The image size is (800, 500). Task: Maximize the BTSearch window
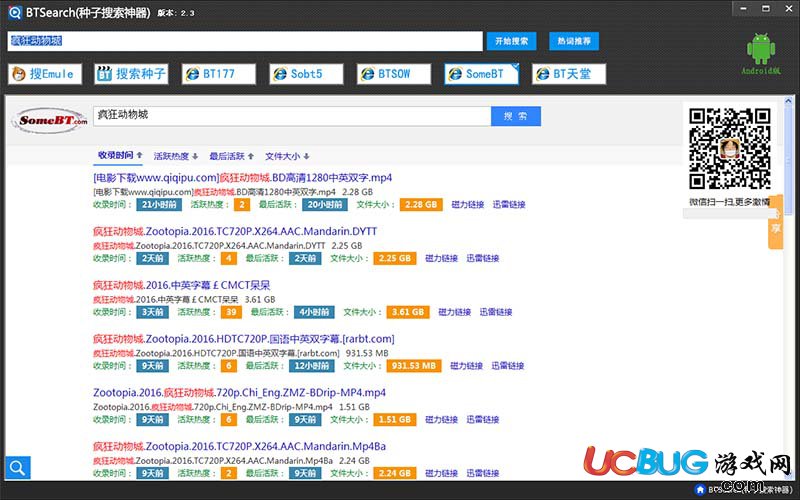pos(766,9)
